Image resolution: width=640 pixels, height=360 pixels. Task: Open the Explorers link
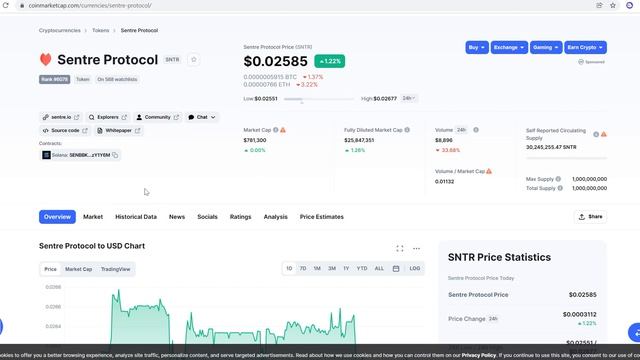[108, 117]
